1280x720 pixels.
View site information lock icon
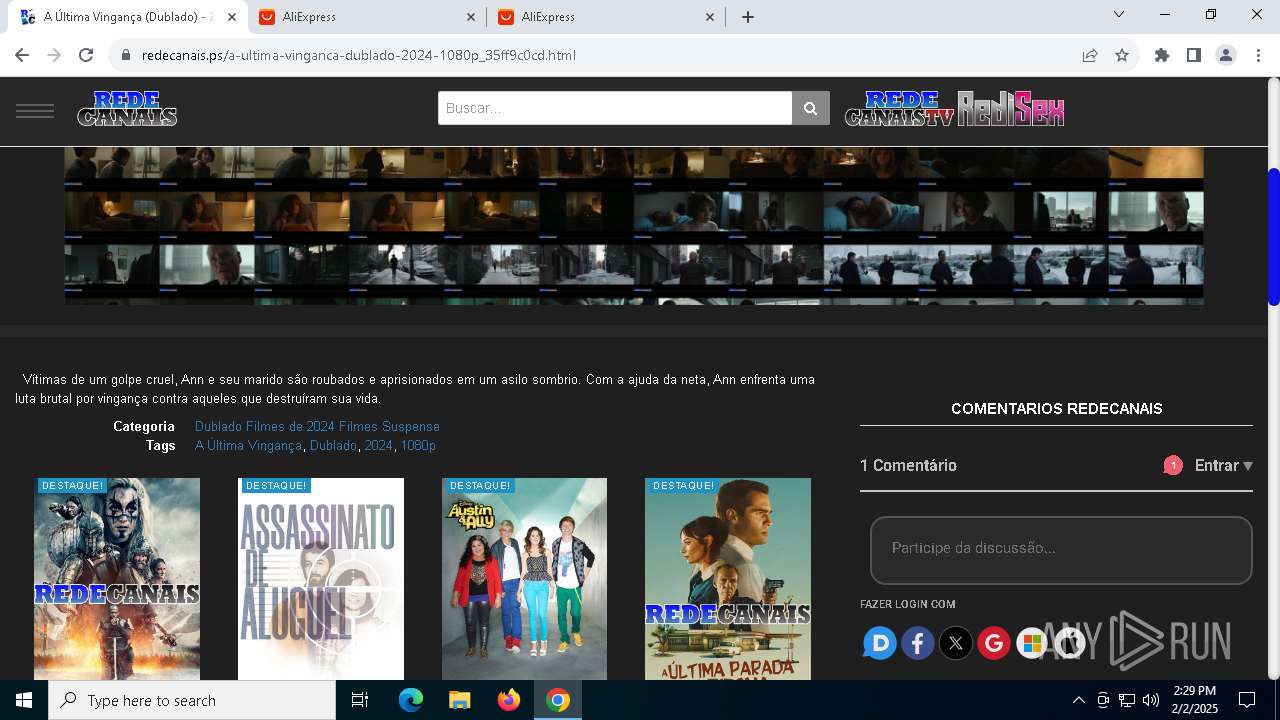(125, 55)
